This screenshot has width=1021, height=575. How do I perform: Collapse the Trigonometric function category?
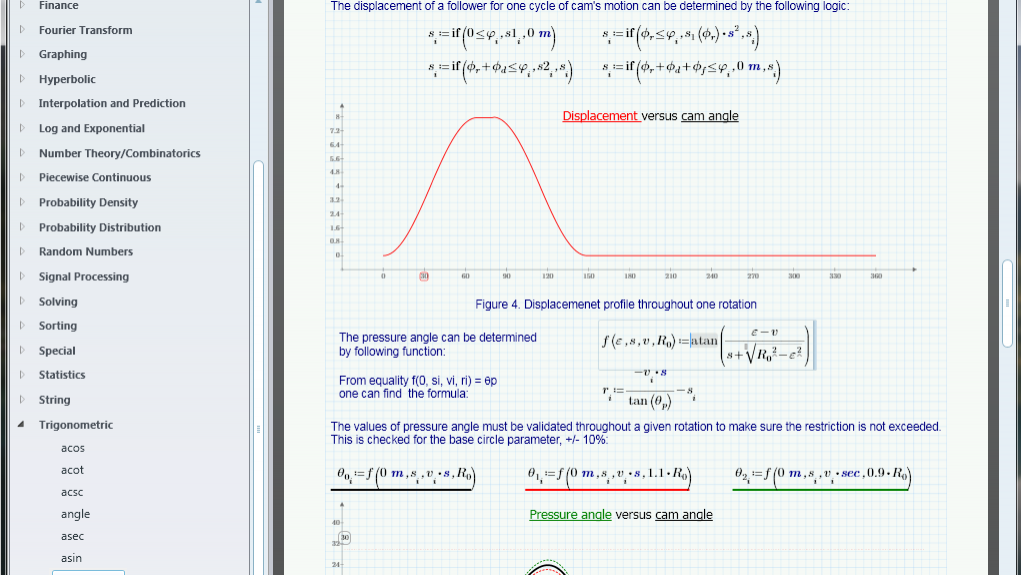(22, 425)
